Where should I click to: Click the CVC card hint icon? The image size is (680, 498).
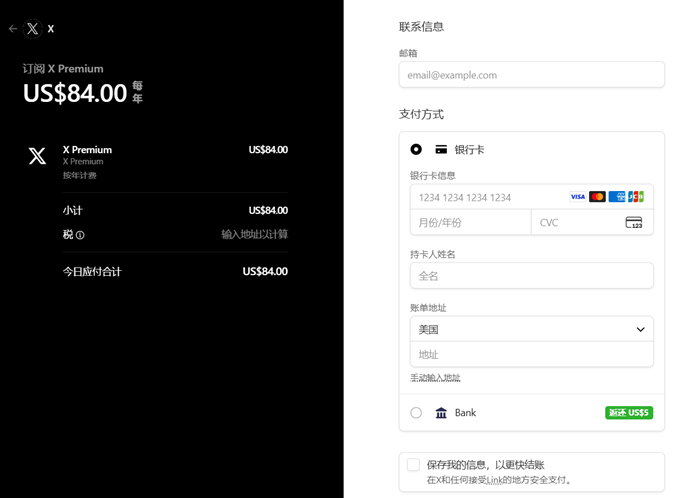click(x=634, y=222)
